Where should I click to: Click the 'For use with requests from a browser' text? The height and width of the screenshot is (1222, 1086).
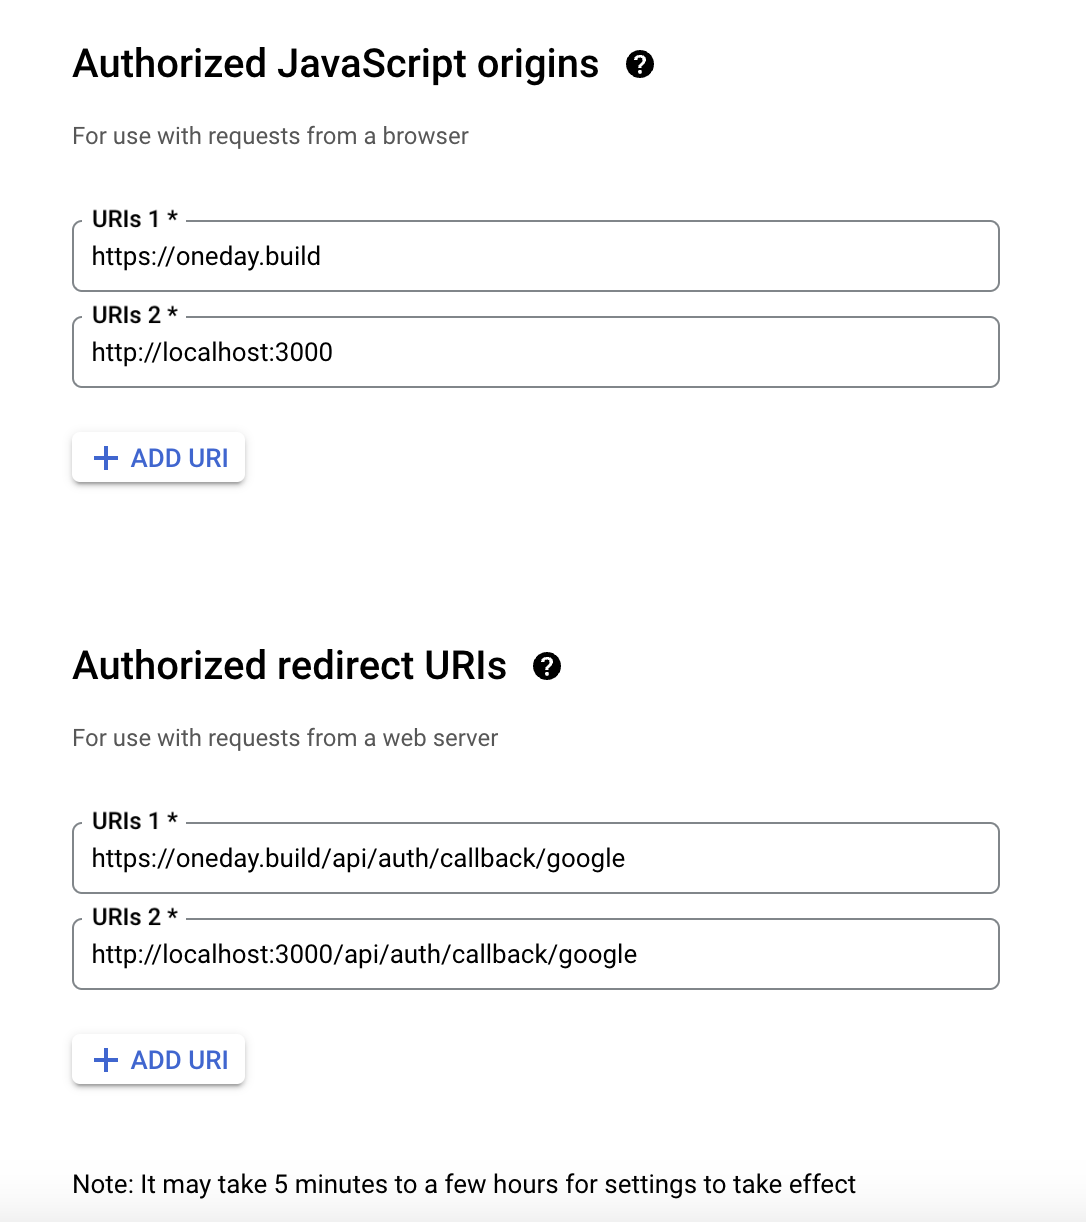(x=271, y=136)
